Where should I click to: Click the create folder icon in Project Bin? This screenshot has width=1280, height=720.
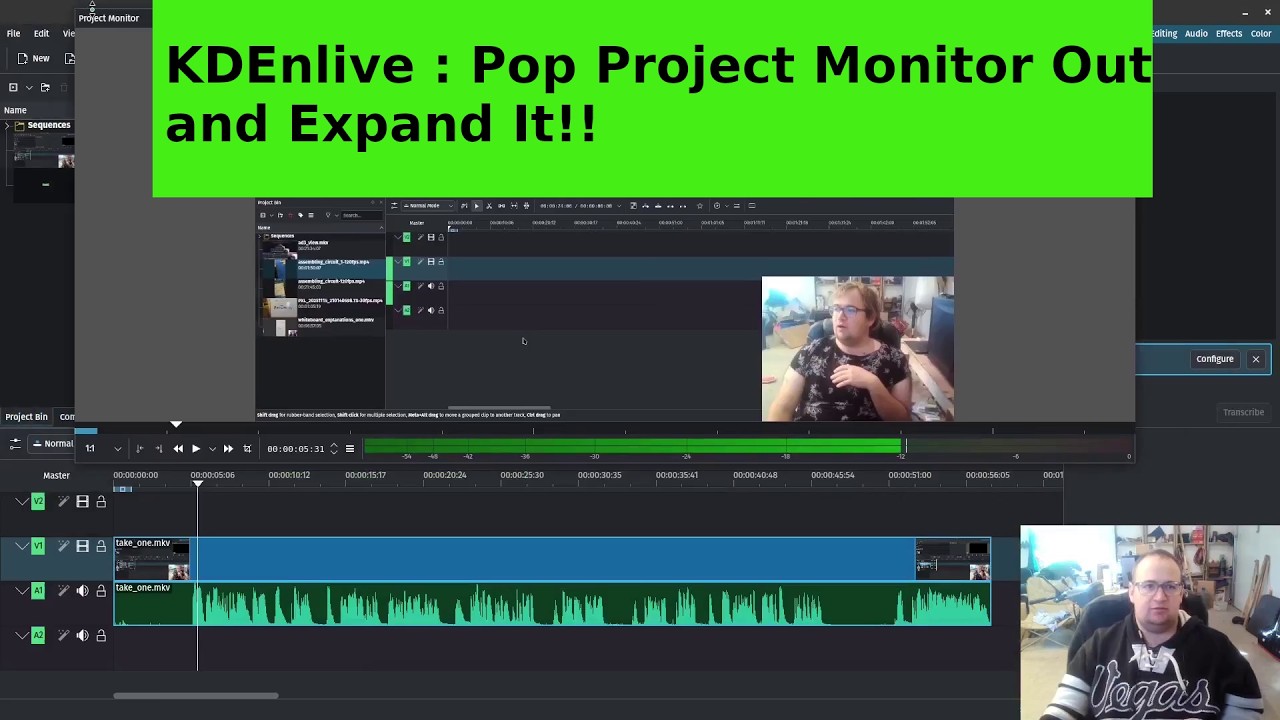point(45,88)
